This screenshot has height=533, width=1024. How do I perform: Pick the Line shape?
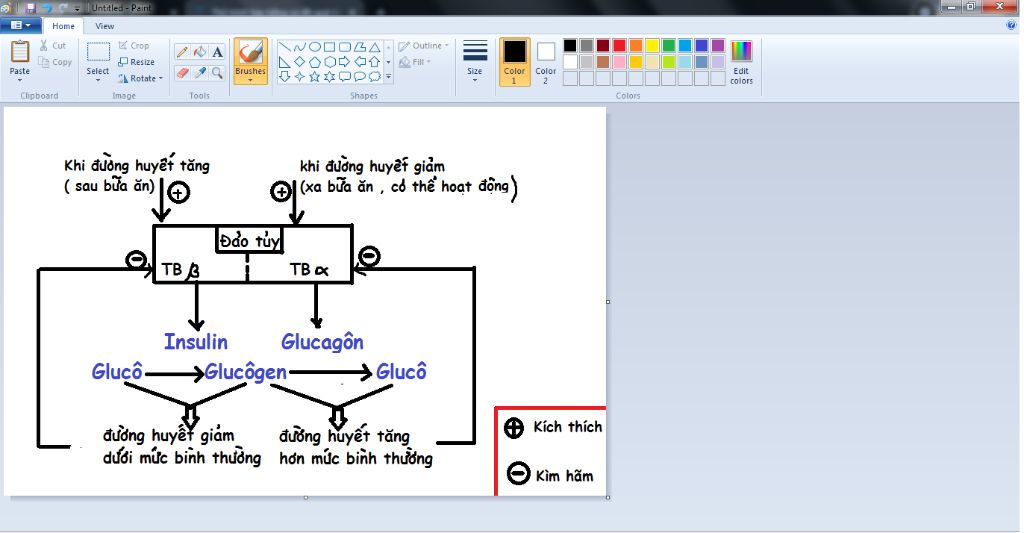(x=285, y=47)
